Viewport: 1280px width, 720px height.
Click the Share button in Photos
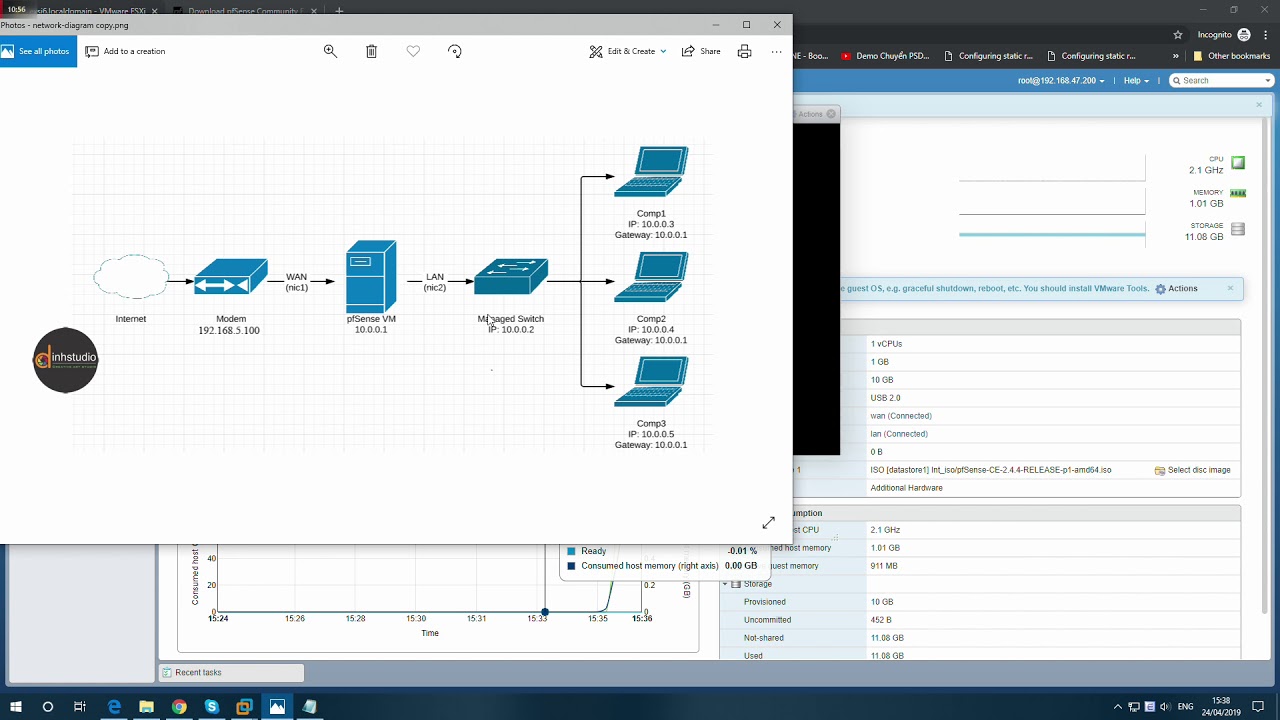[x=701, y=51]
